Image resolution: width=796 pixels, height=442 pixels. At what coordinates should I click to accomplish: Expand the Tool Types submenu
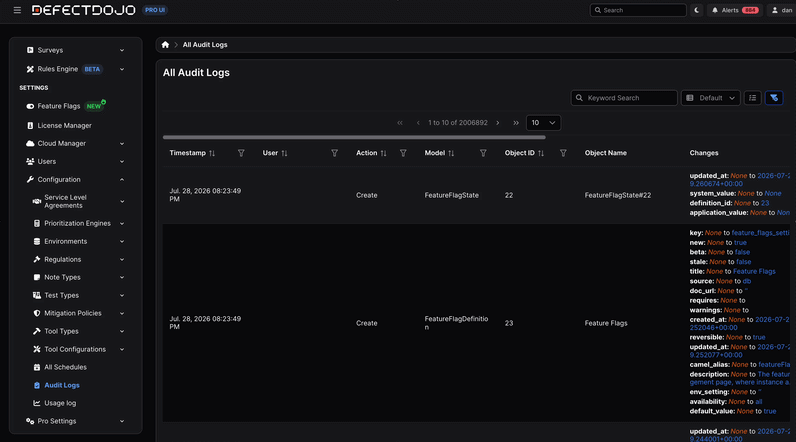coord(79,331)
